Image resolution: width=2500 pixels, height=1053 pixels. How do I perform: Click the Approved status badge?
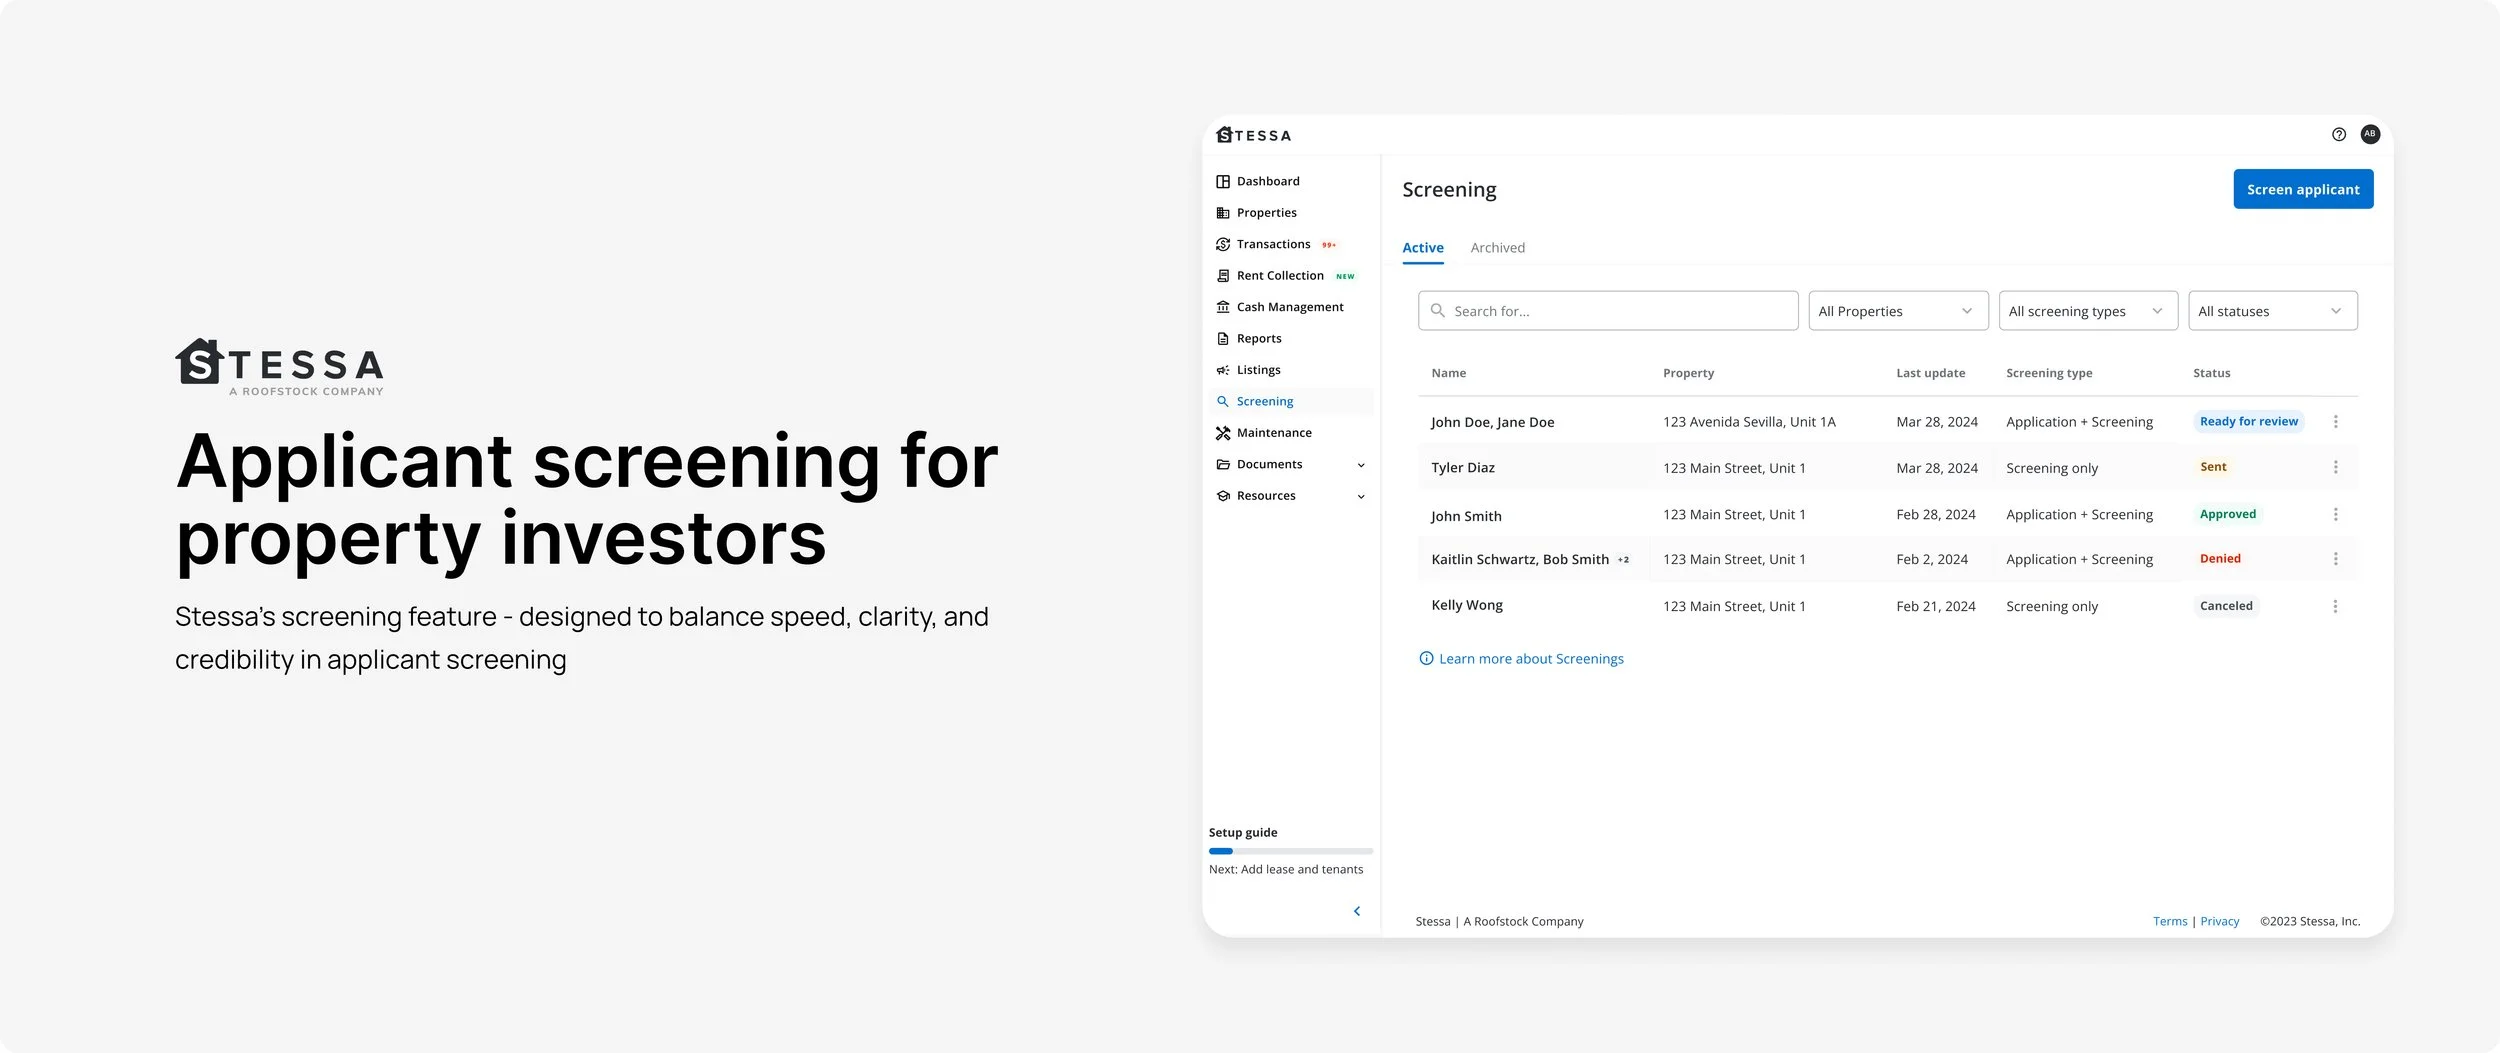(x=2227, y=514)
